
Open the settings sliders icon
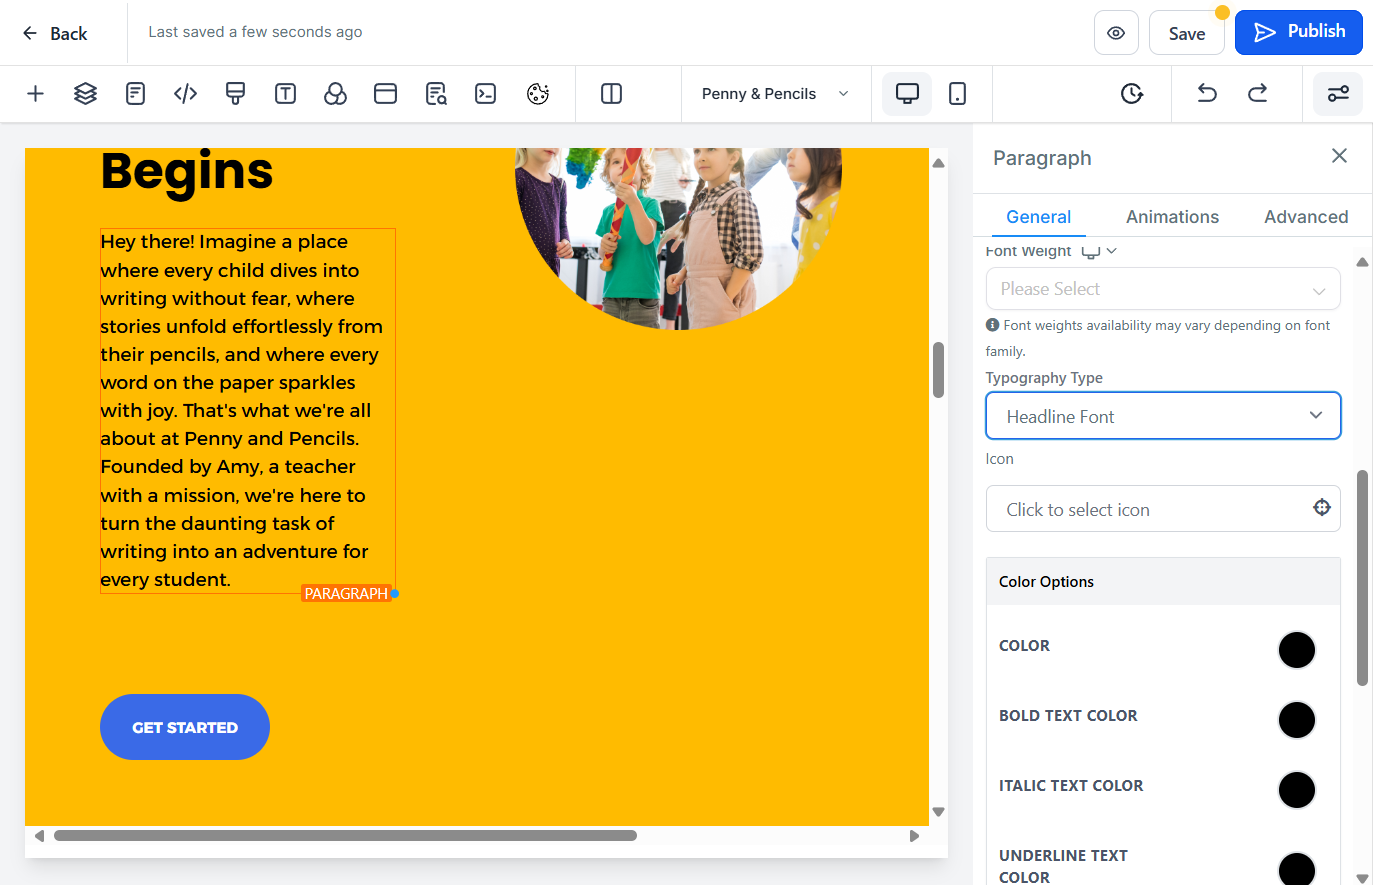(x=1338, y=94)
